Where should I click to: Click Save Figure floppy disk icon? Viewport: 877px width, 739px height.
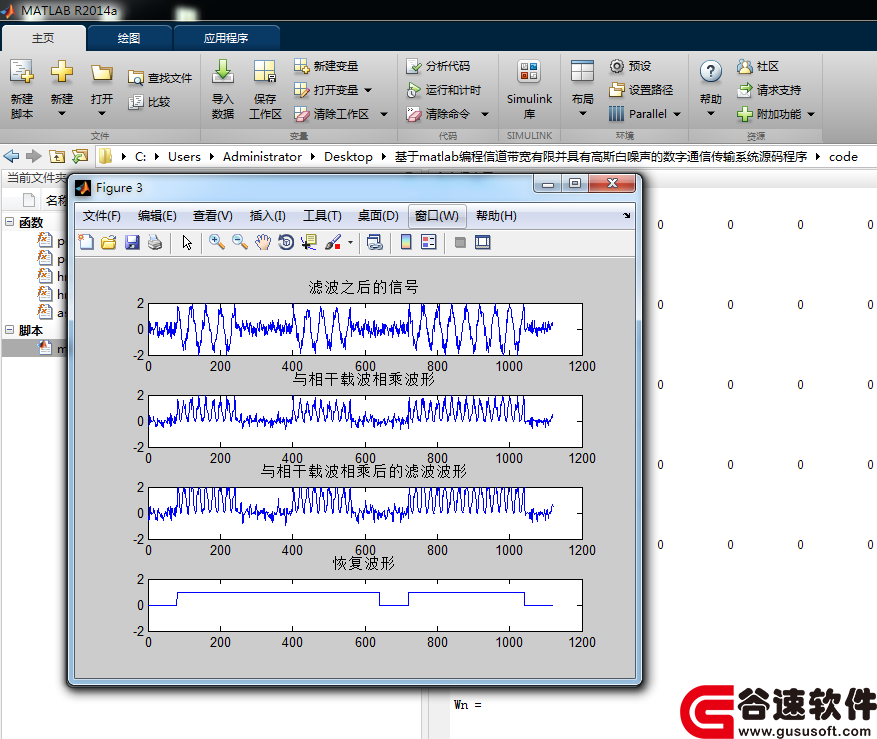point(132,242)
